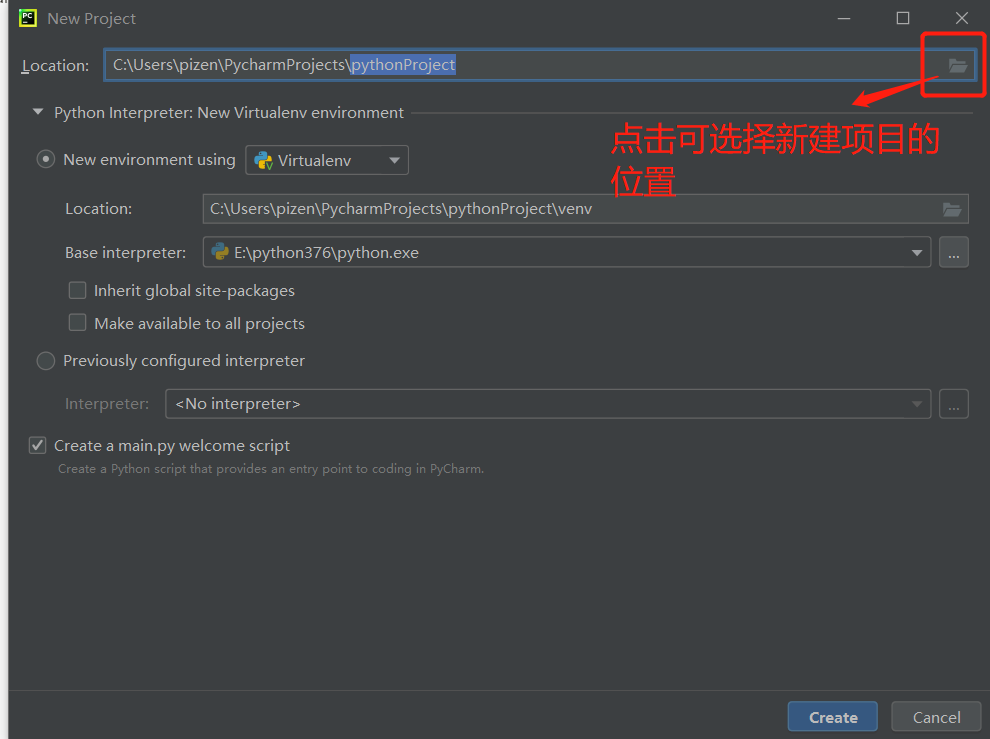Click the Python icon in Base interpreter field
This screenshot has height=739, width=990.
[x=219, y=252]
